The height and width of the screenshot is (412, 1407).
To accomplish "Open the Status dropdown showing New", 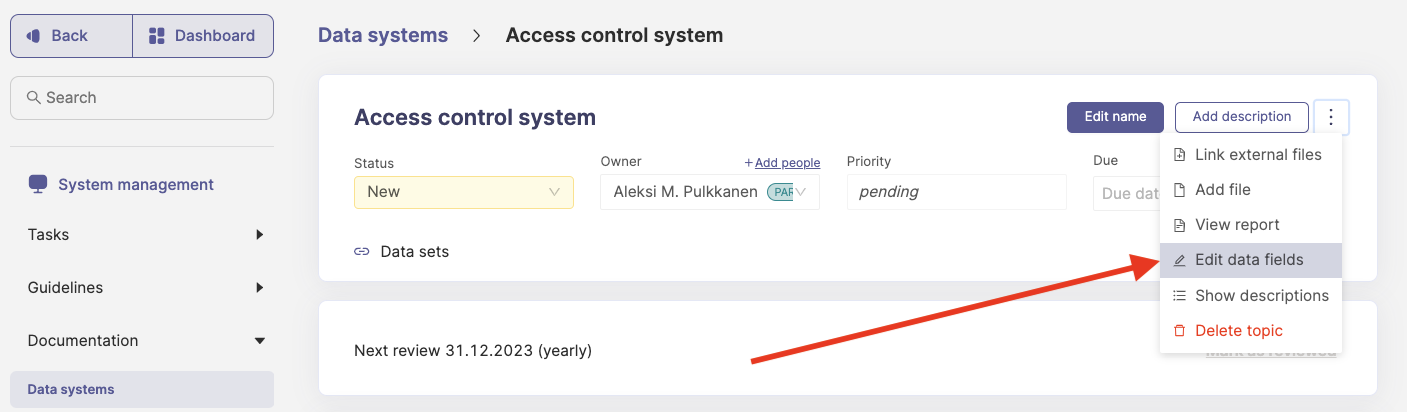I will tap(464, 192).
